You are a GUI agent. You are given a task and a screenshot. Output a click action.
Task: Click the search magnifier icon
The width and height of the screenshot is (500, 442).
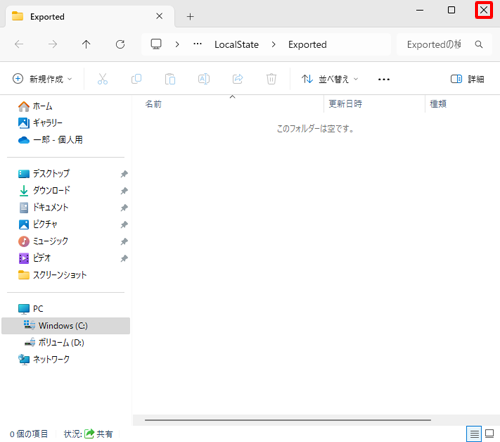click(x=479, y=44)
